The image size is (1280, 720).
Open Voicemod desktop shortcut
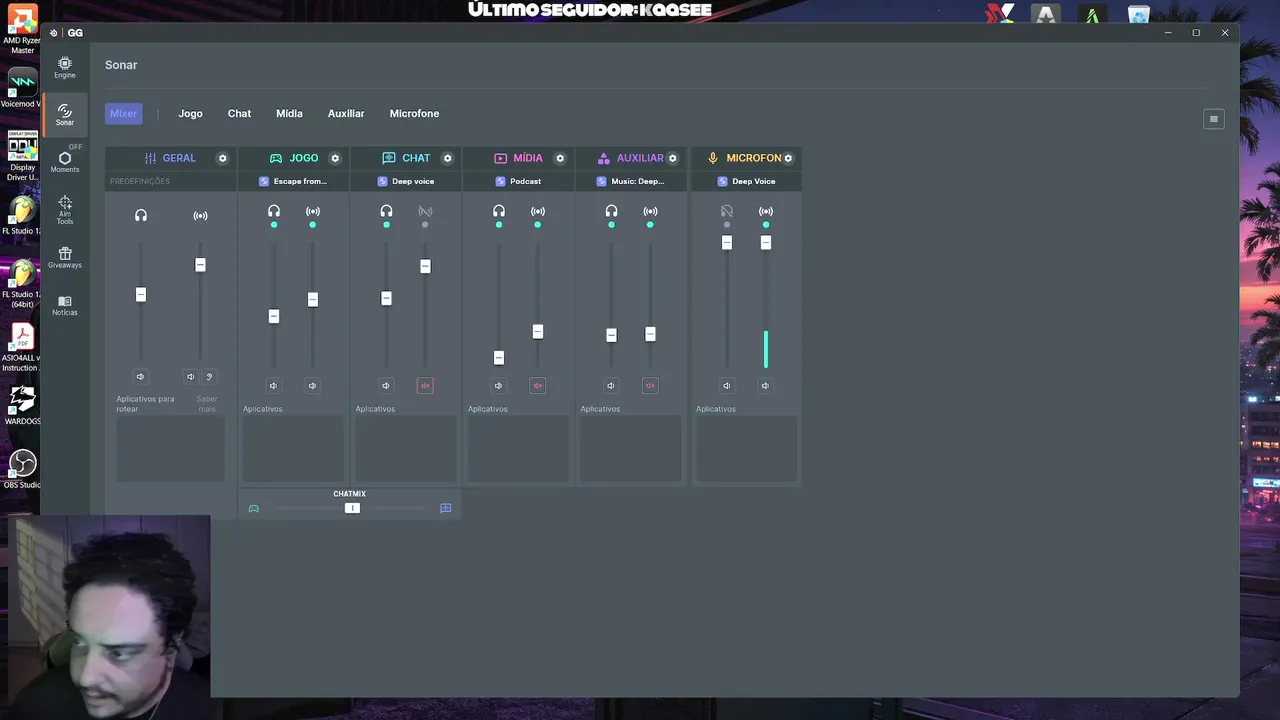pyautogui.click(x=22, y=87)
